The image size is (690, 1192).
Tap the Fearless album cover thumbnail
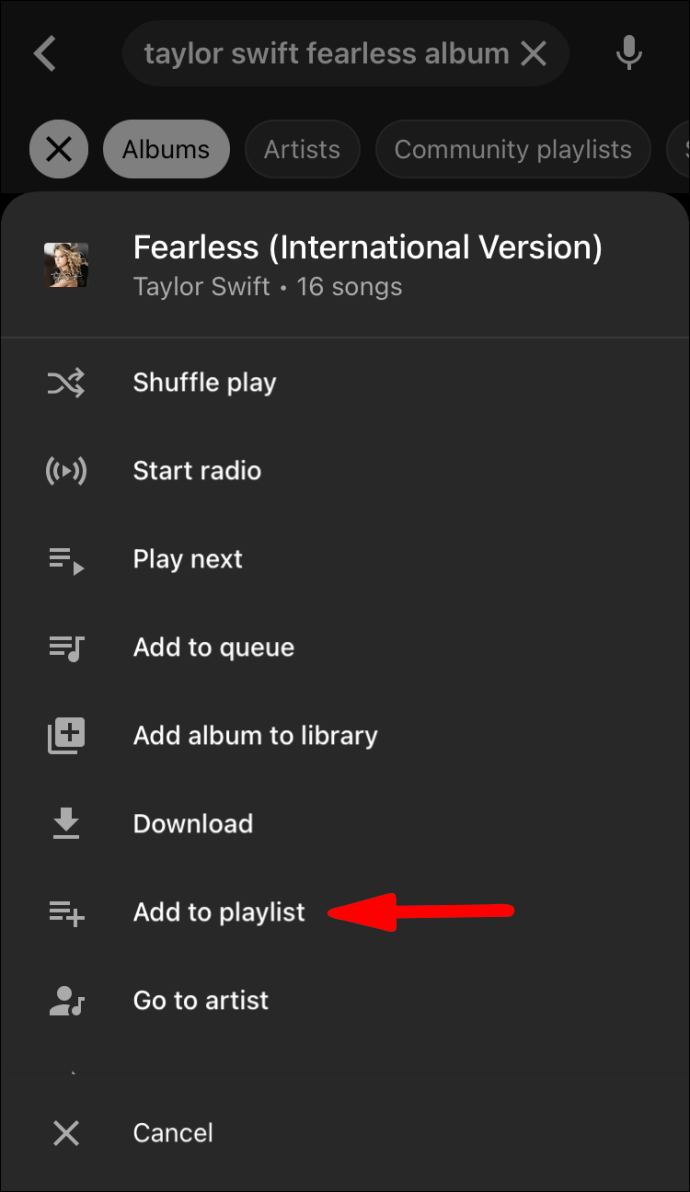[66, 265]
